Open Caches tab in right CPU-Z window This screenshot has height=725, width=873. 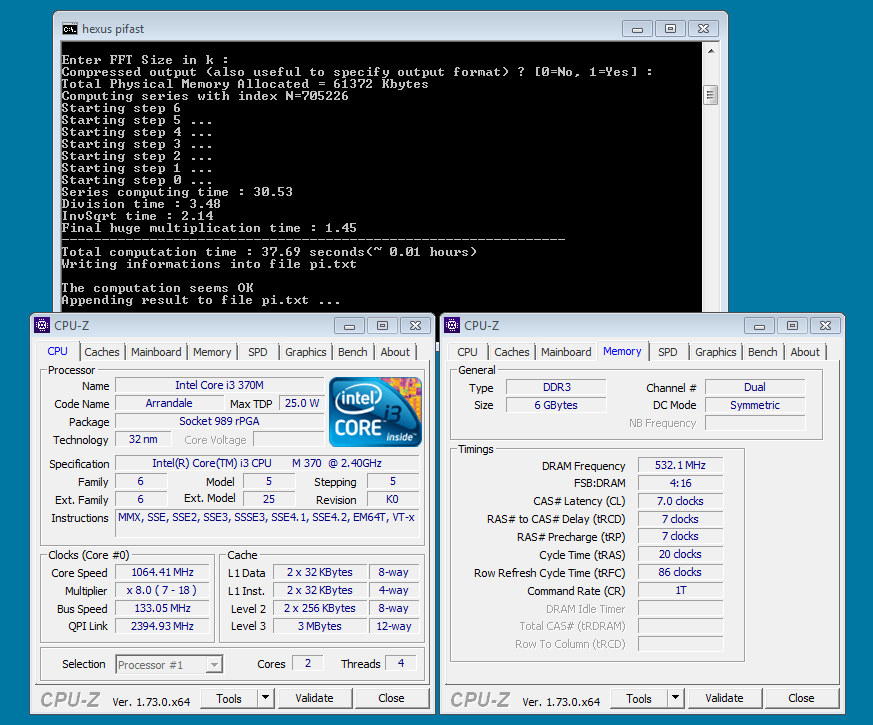coord(512,352)
